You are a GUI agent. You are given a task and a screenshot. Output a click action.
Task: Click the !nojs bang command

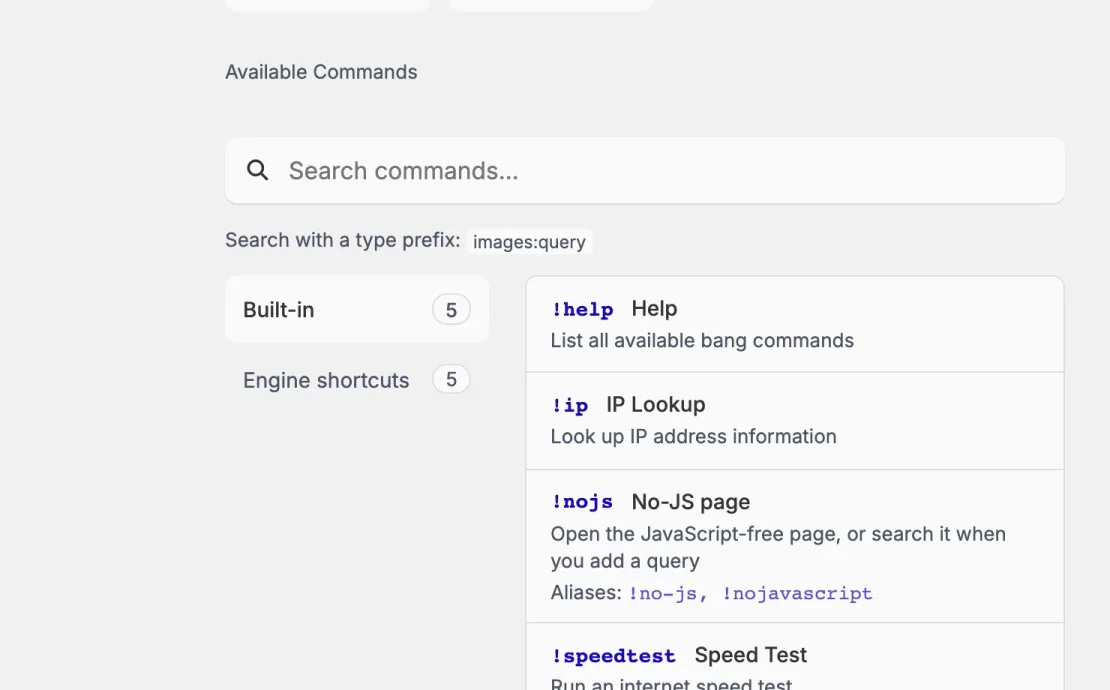click(583, 502)
